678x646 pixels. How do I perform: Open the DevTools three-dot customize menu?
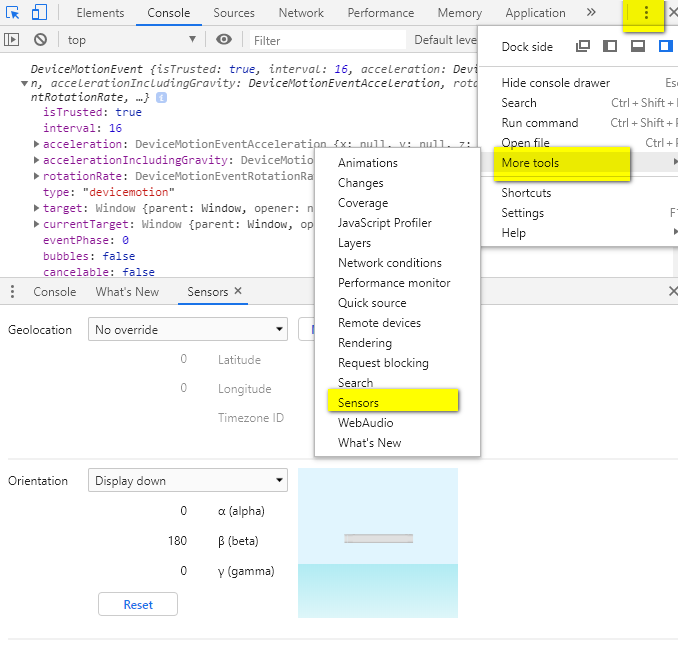pos(646,12)
